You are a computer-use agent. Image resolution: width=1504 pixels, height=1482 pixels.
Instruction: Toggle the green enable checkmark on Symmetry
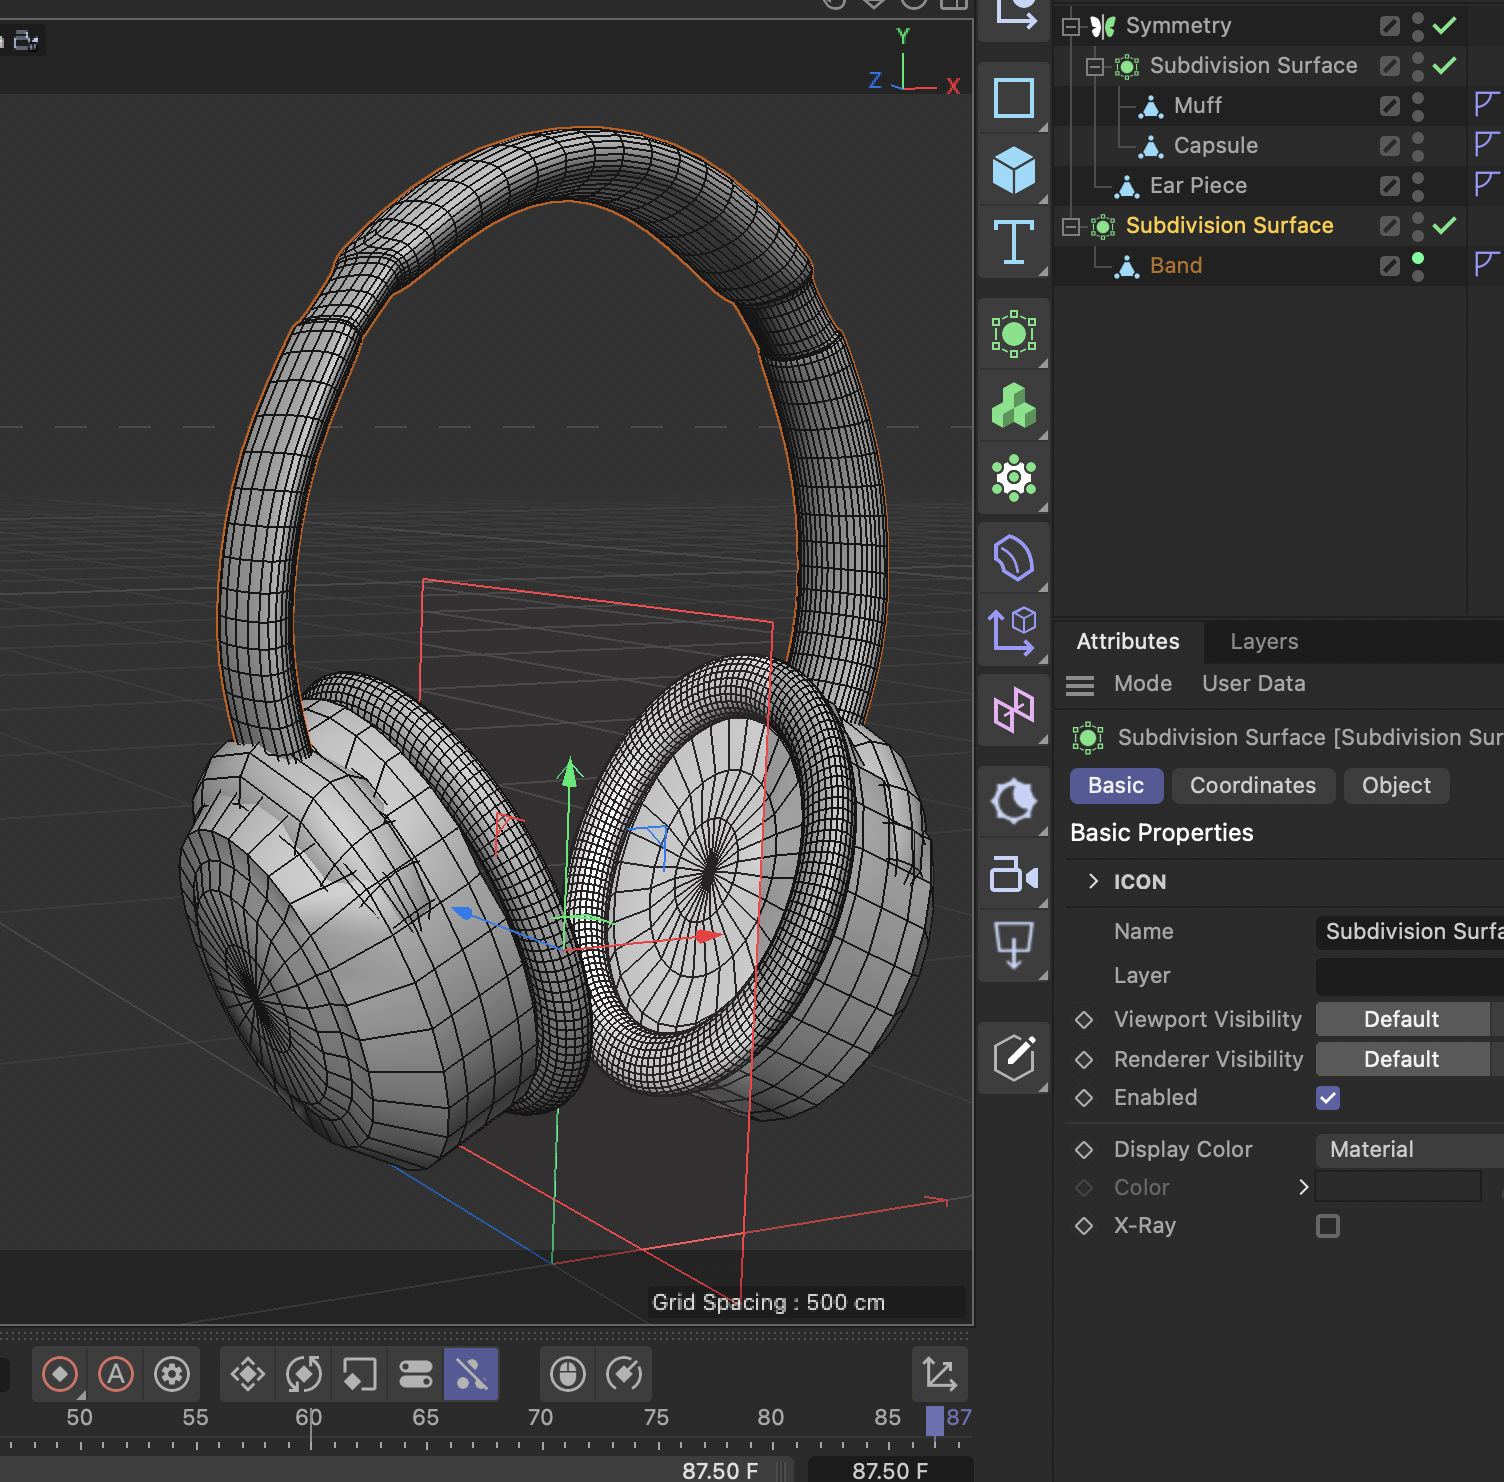1444,25
